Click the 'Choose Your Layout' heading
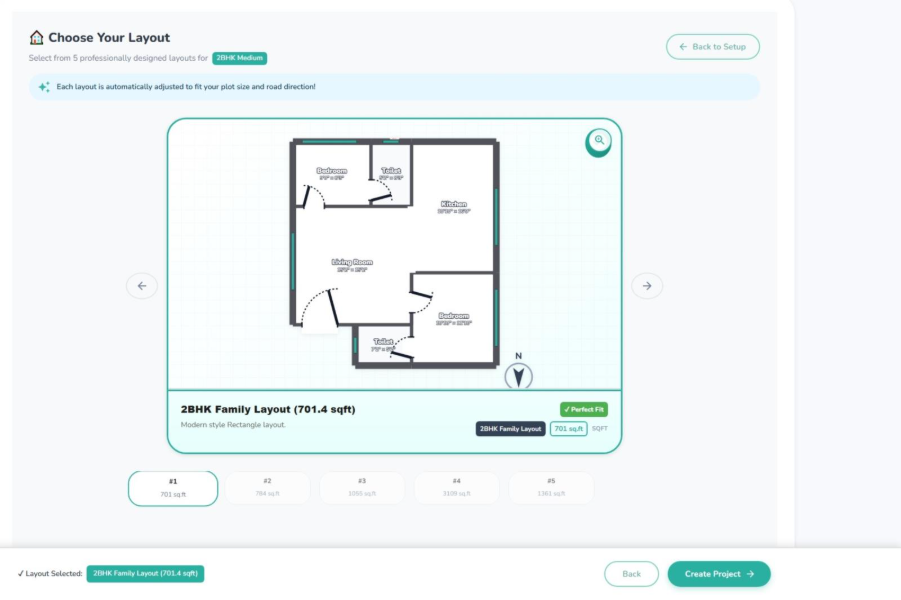The height and width of the screenshot is (600, 901). point(109,37)
